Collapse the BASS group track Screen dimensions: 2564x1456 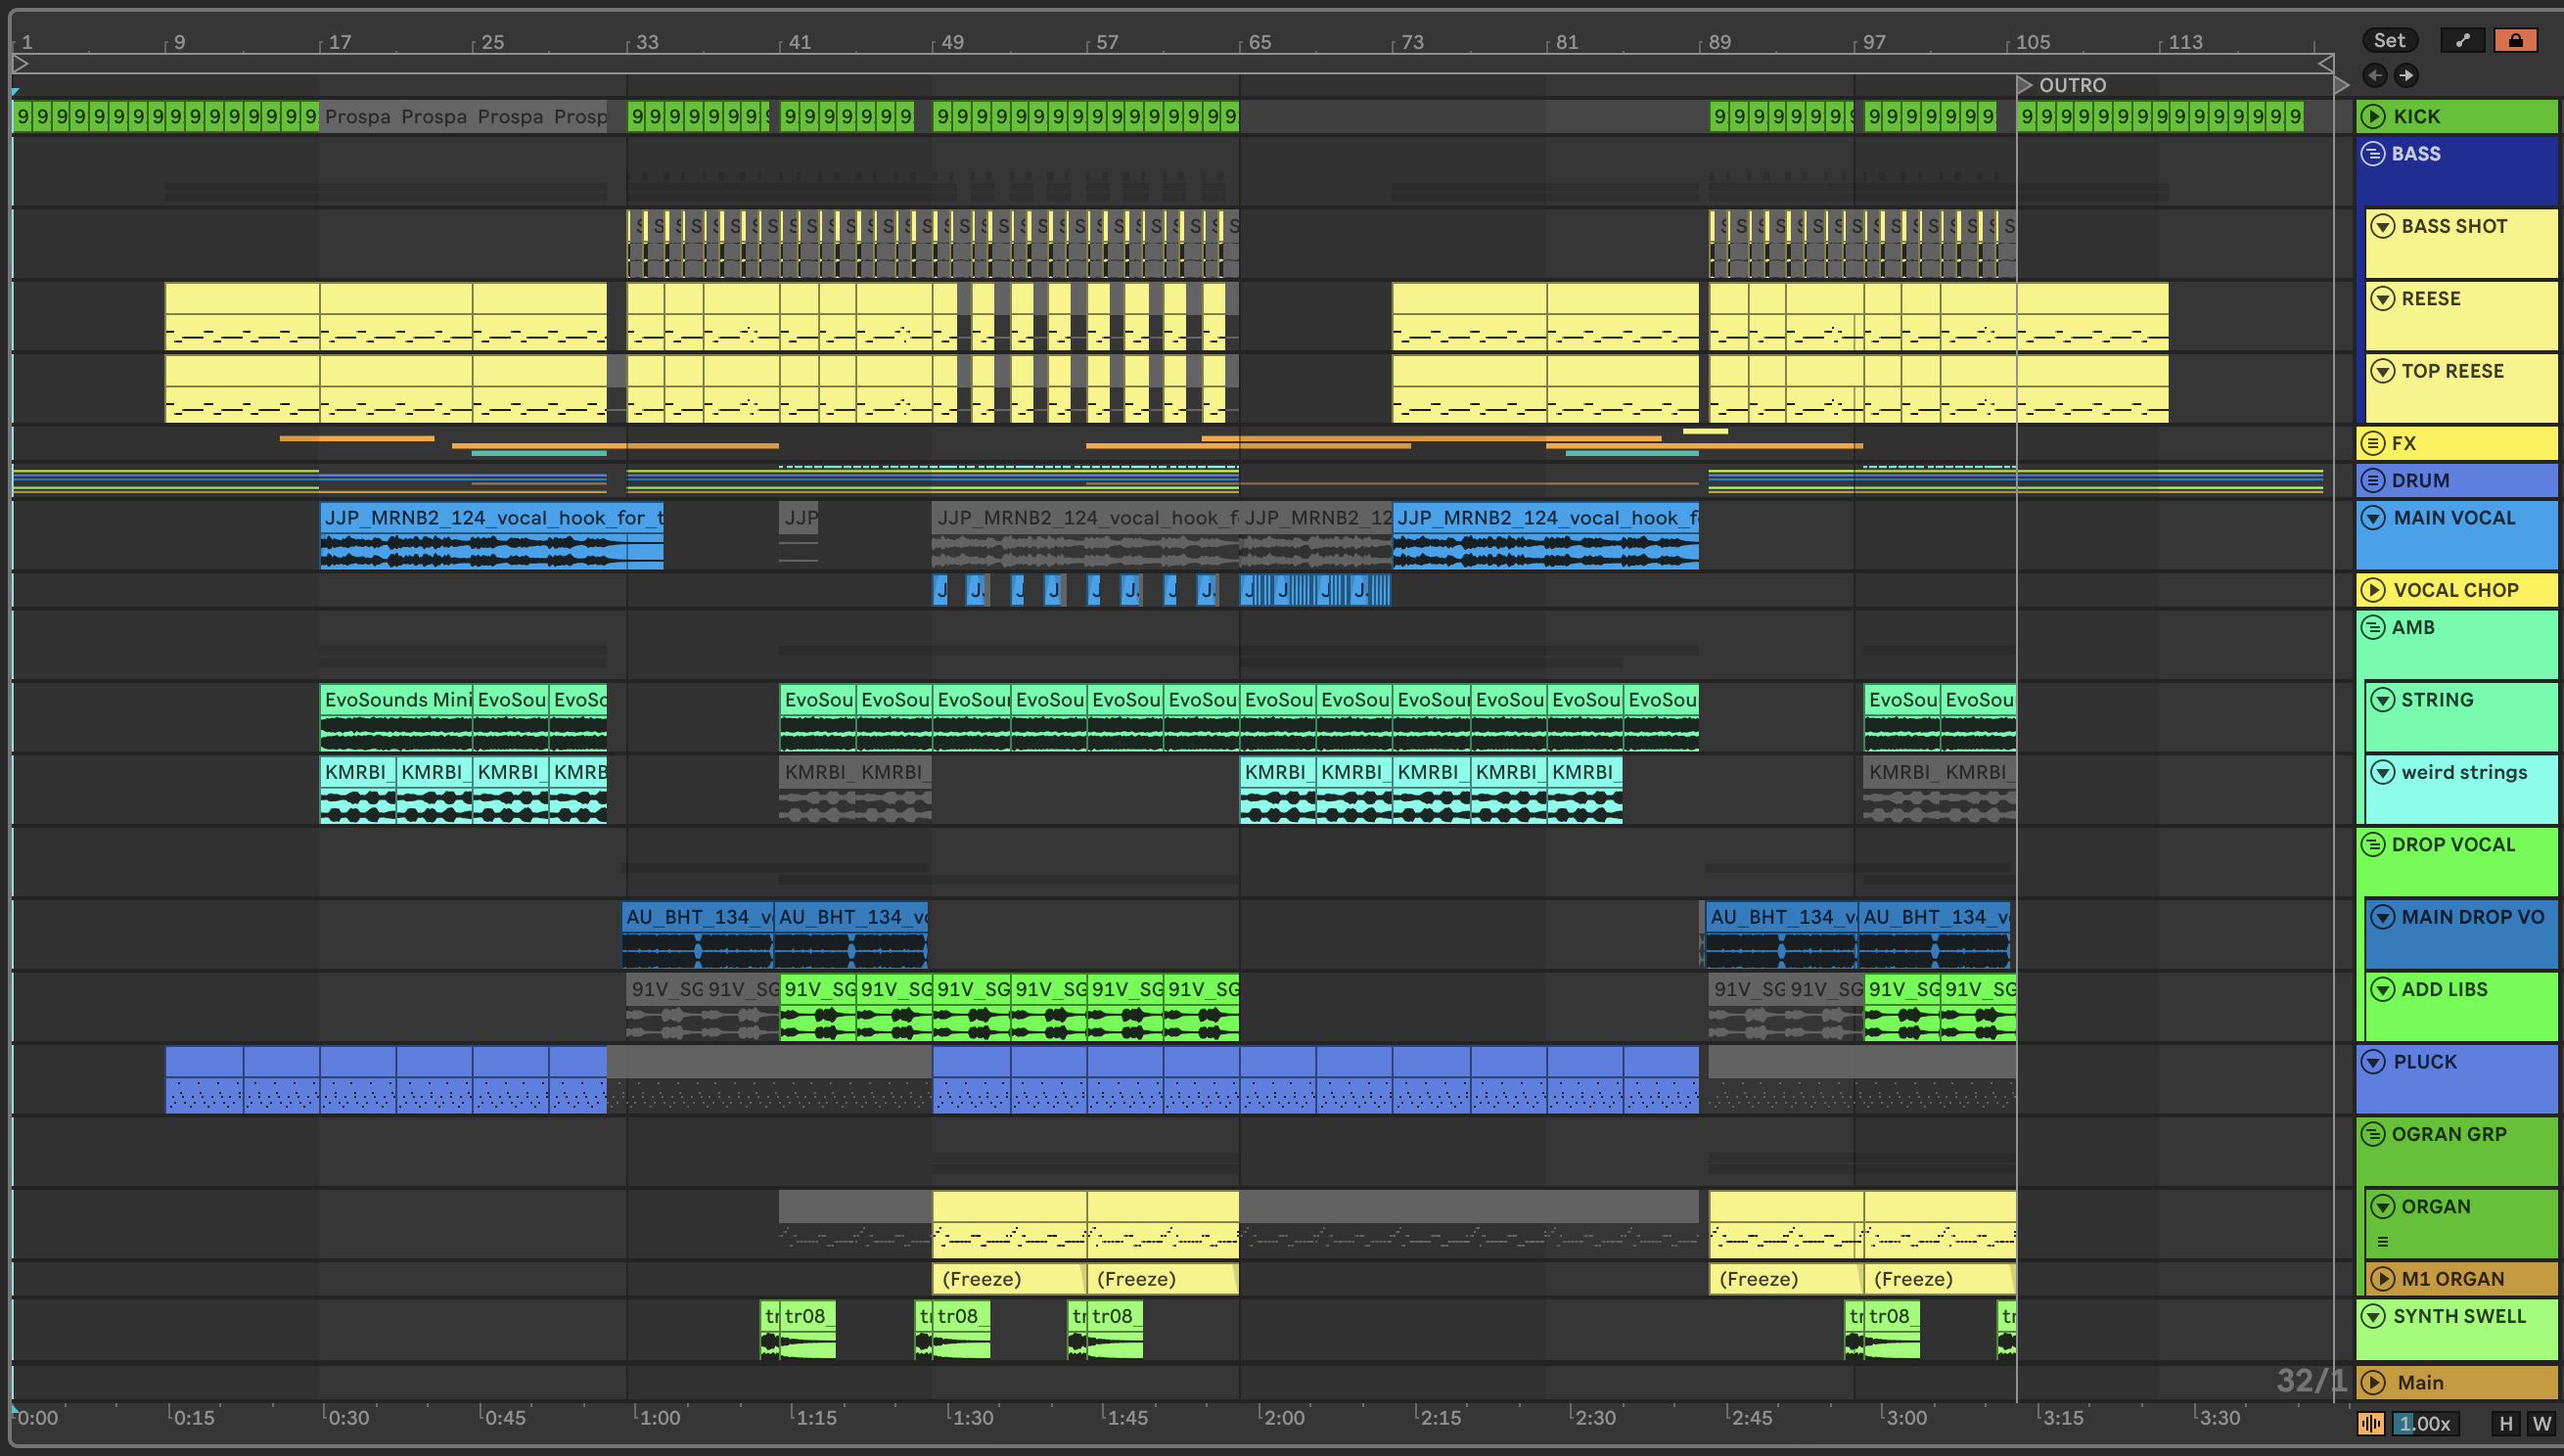[2372, 153]
